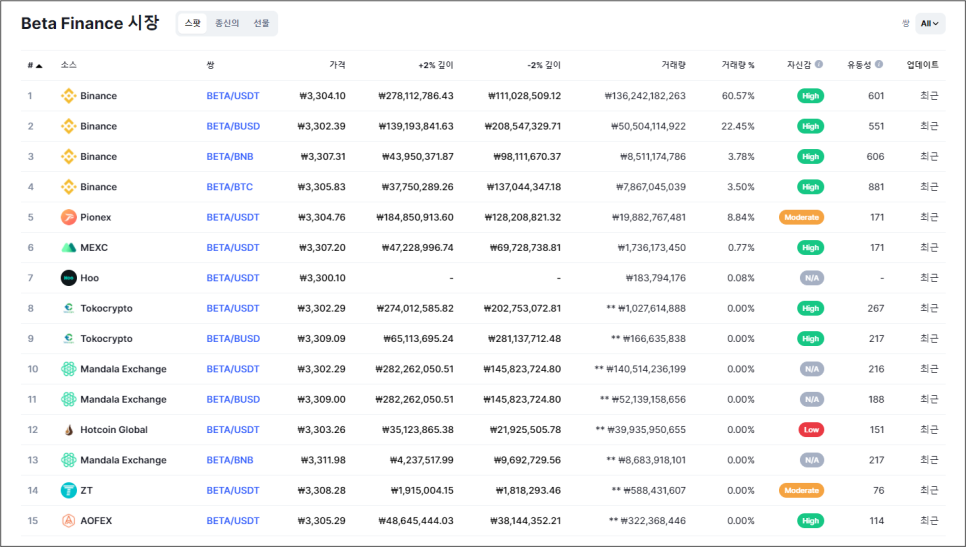This screenshot has width=966, height=547.
Task: Click the Moderate badge in Pionex row
Action: pos(801,217)
